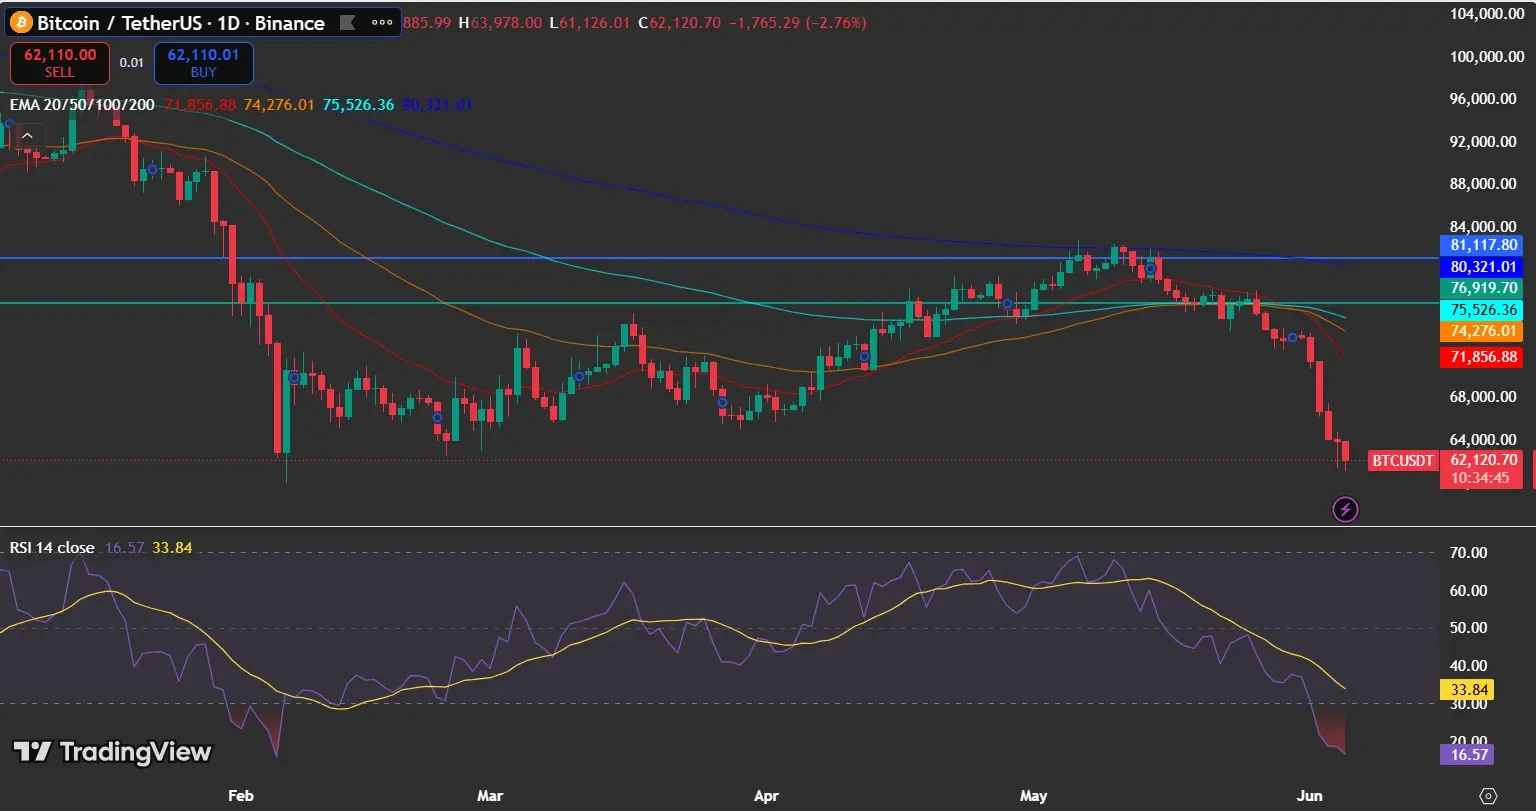Screen dimensions: 1536x811
Task: Click the purple 16.57 RSI axis label
Action: [1465, 754]
